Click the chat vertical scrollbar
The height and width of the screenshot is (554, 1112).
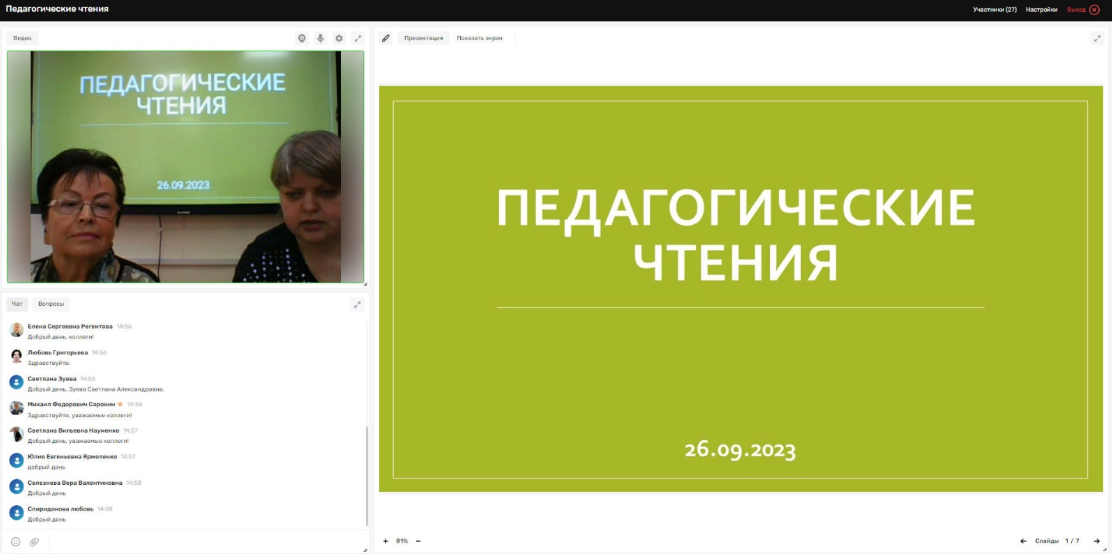click(367, 476)
